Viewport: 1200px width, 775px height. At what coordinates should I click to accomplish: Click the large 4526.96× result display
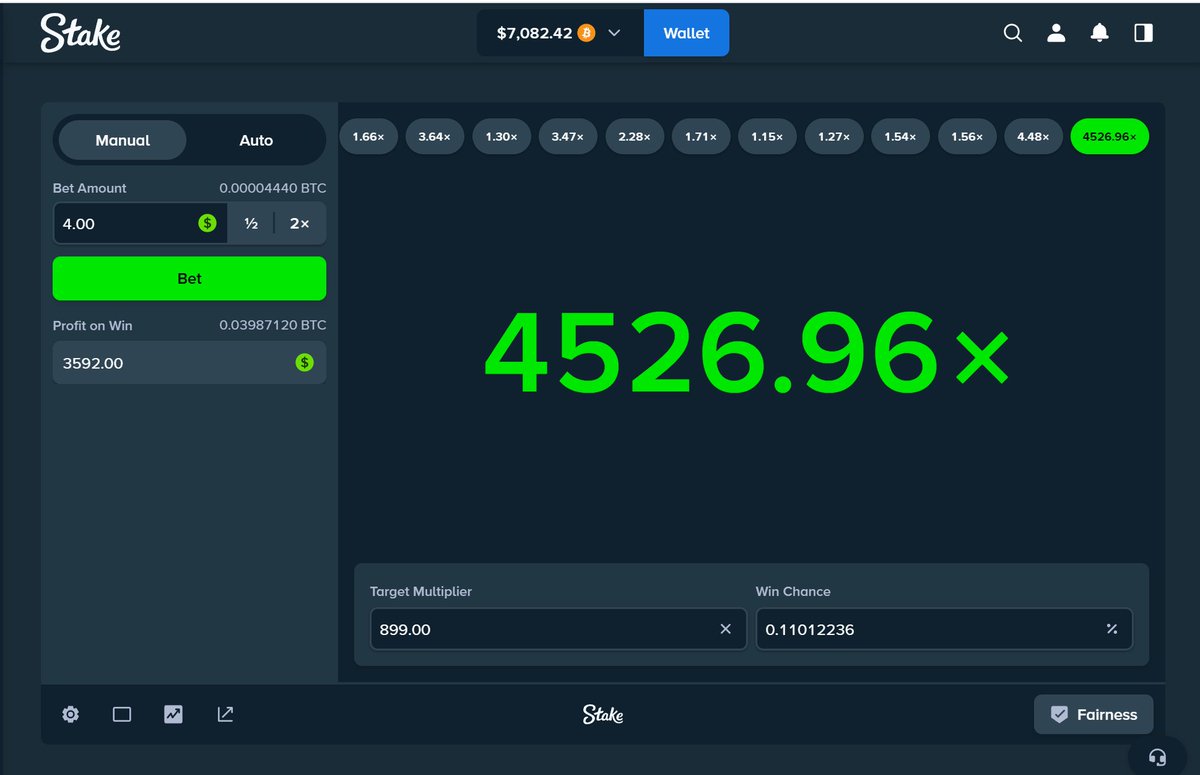[747, 350]
